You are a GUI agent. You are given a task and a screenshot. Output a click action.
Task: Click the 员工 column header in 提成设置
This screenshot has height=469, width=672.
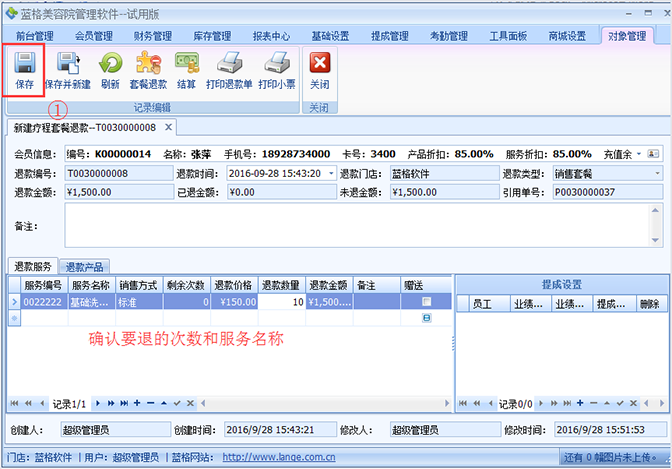click(x=489, y=304)
